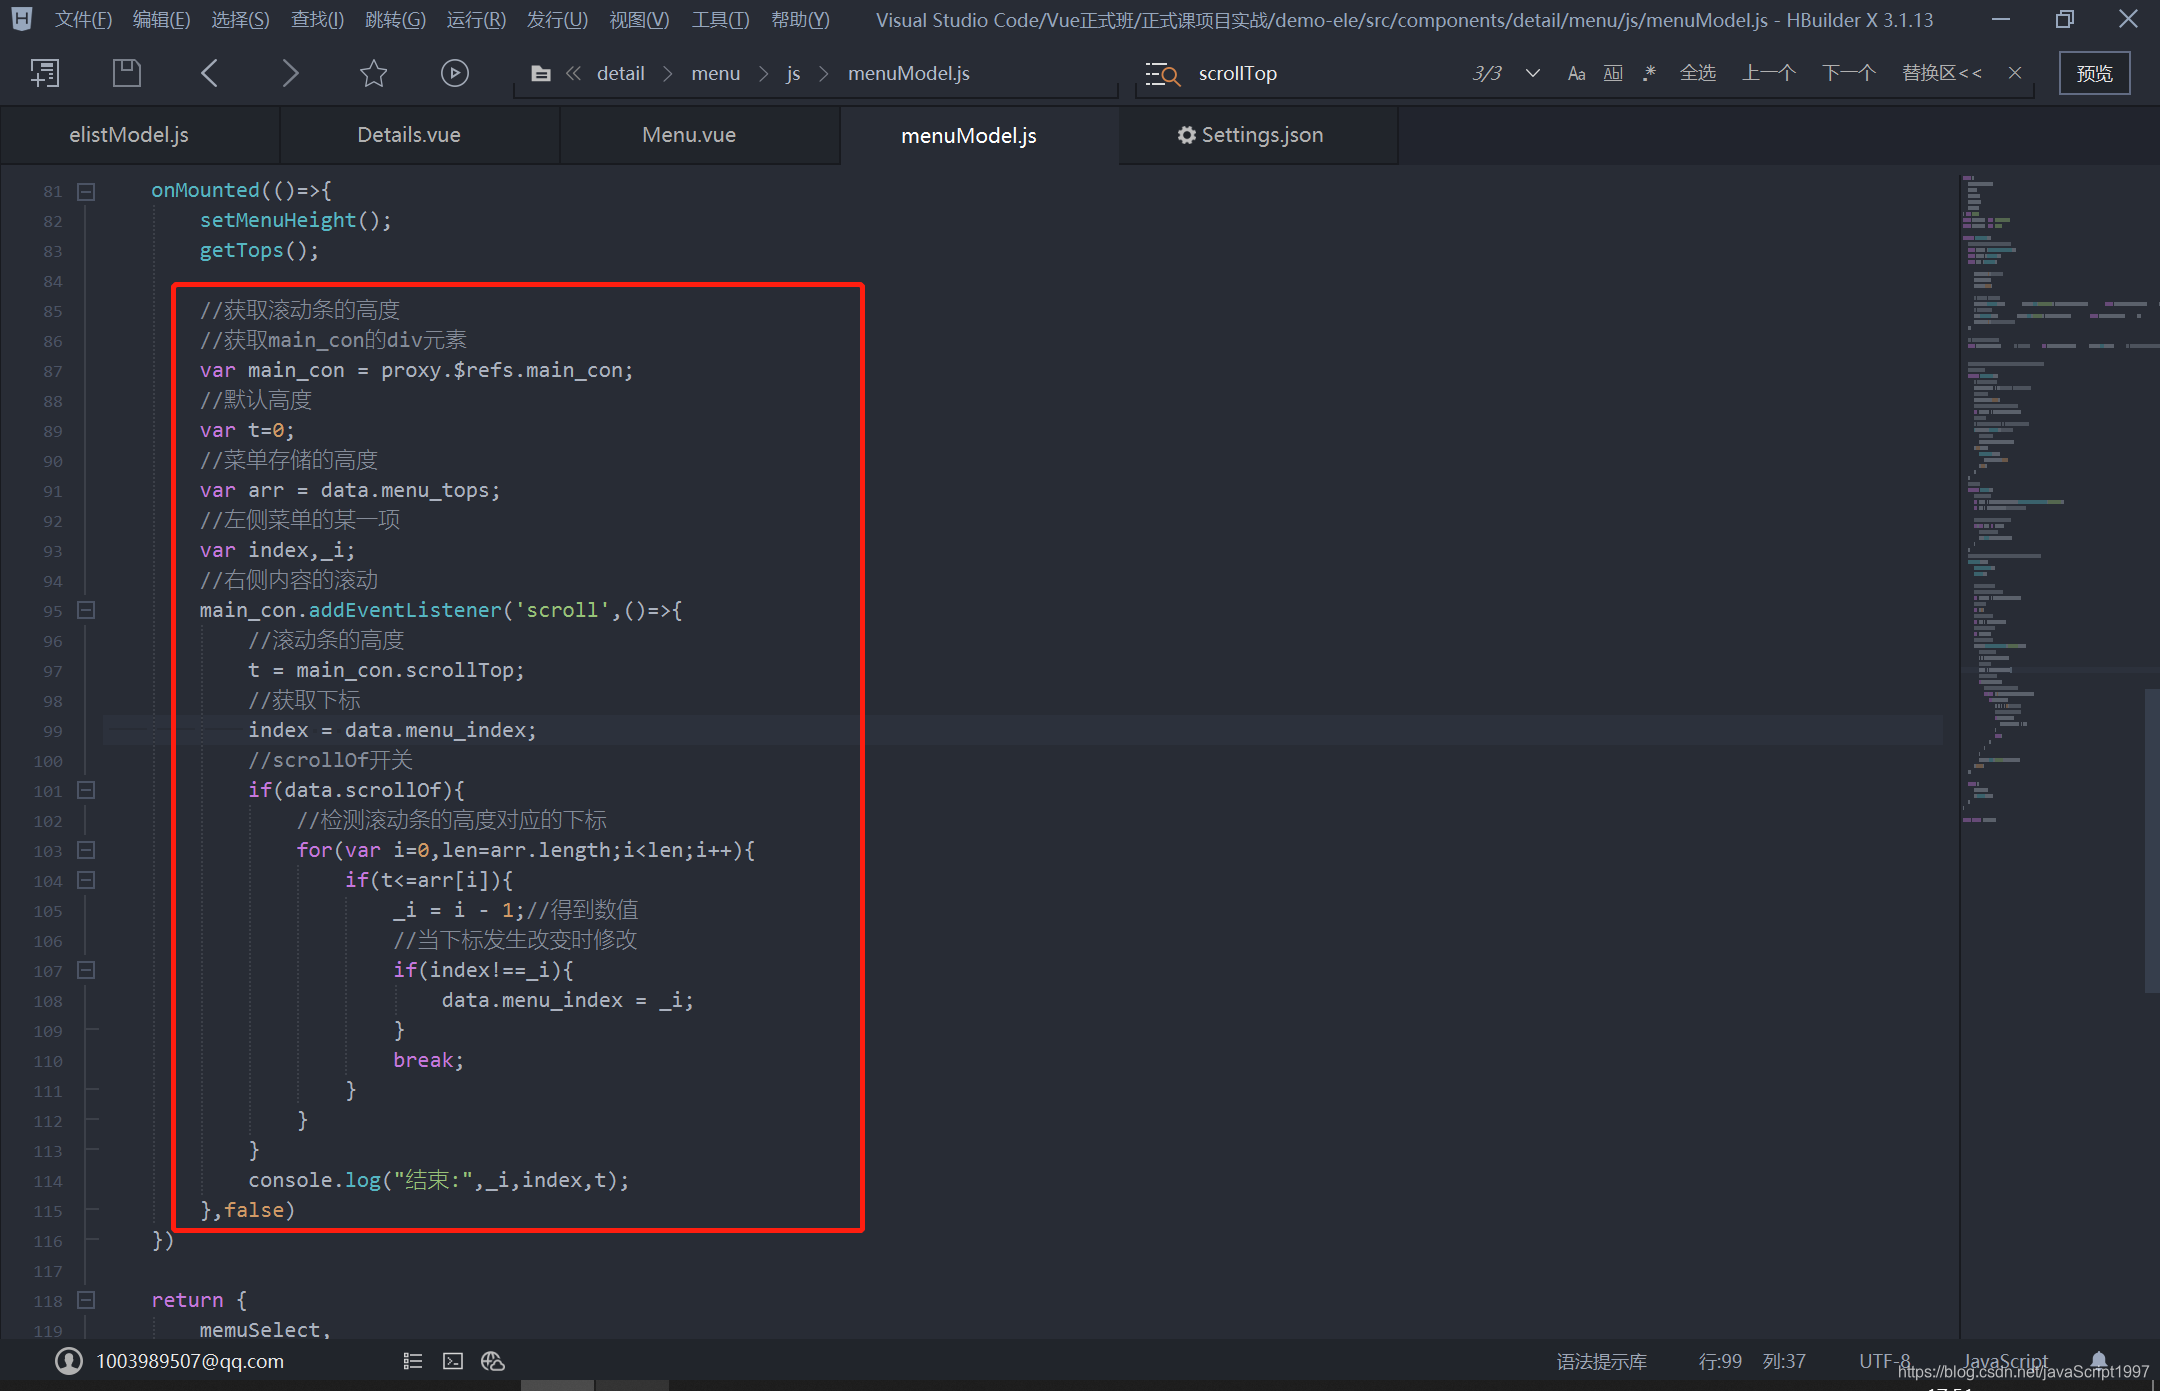Toggle whole word match option
Image resolution: width=2160 pixels, height=1391 pixels.
pos(1613,74)
